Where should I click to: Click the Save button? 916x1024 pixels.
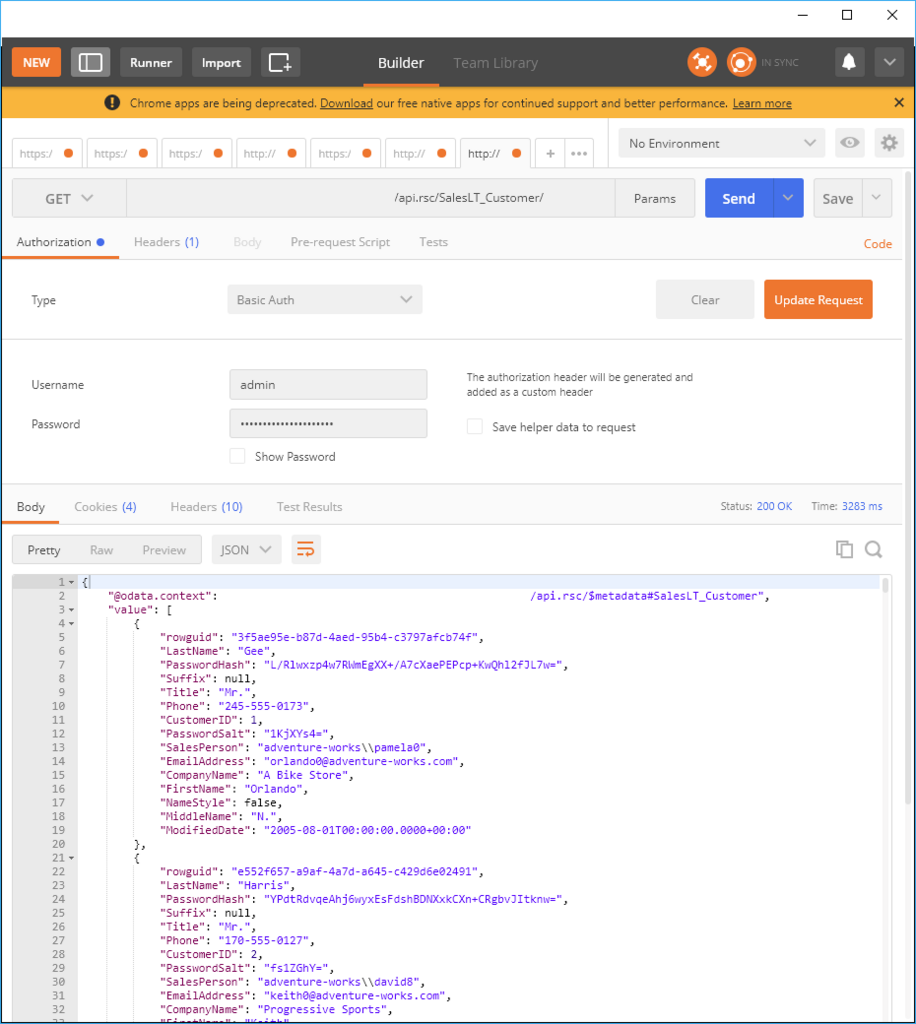click(x=838, y=198)
